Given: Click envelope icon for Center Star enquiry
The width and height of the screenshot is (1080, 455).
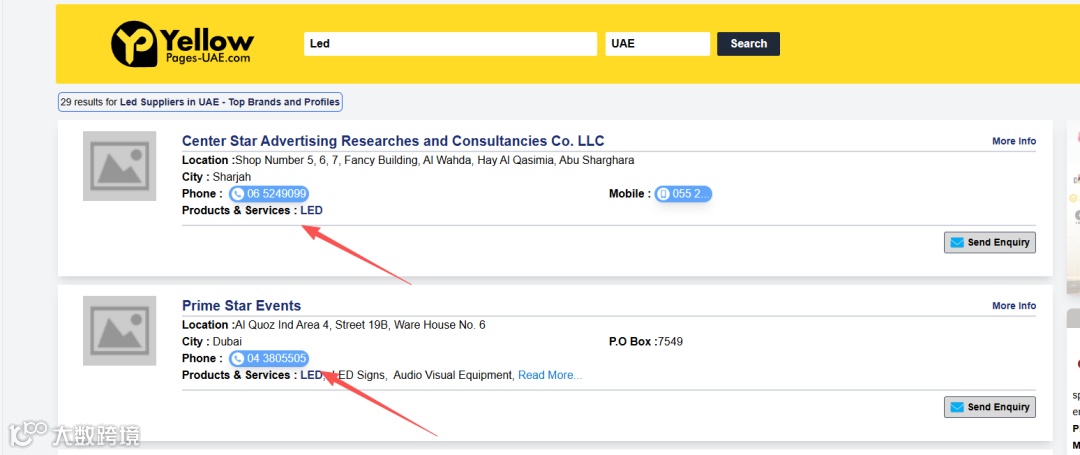Looking at the screenshot, I should 957,242.
